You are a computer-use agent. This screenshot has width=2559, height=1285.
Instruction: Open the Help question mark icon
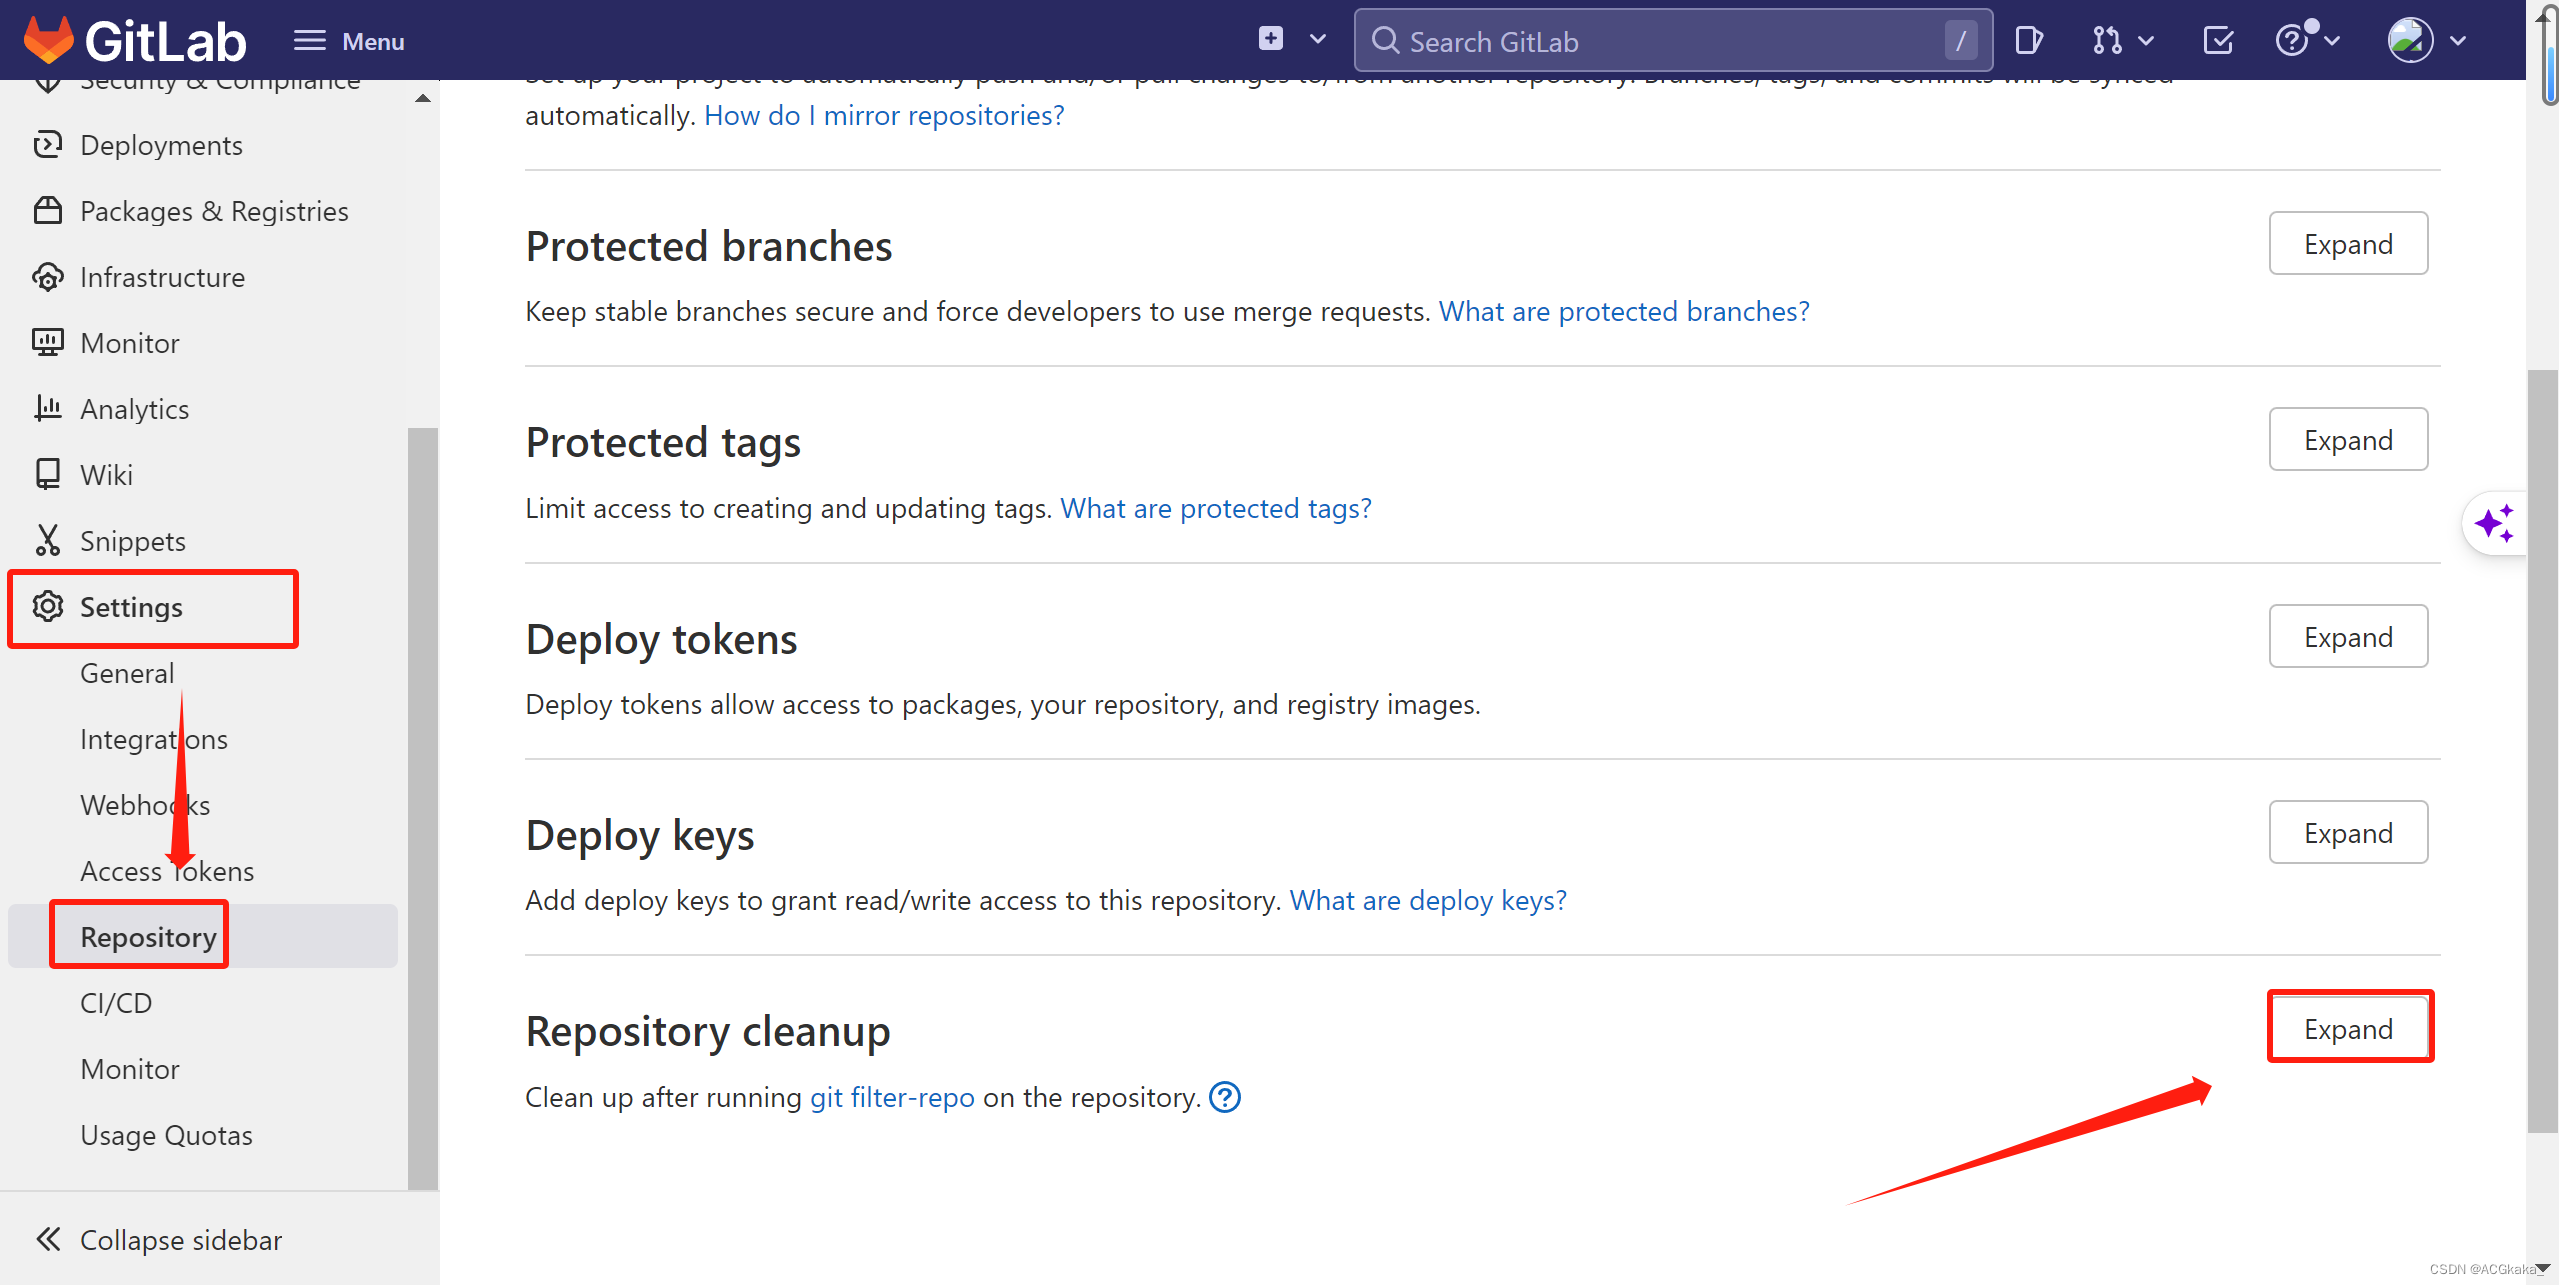pyautogui.click(x=2291, y=40)
